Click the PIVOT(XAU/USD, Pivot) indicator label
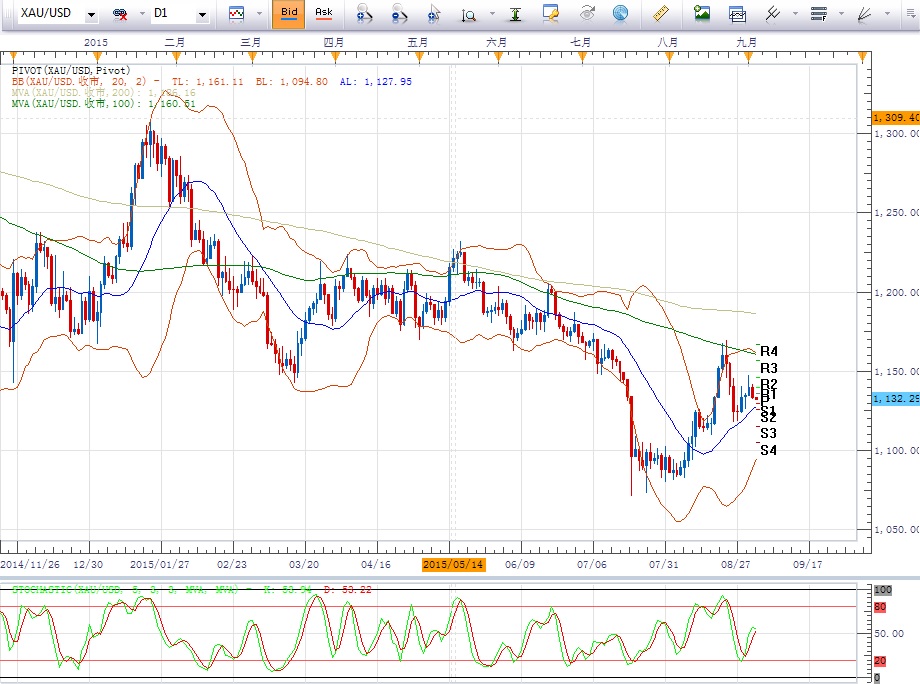 tap(68, 70)
